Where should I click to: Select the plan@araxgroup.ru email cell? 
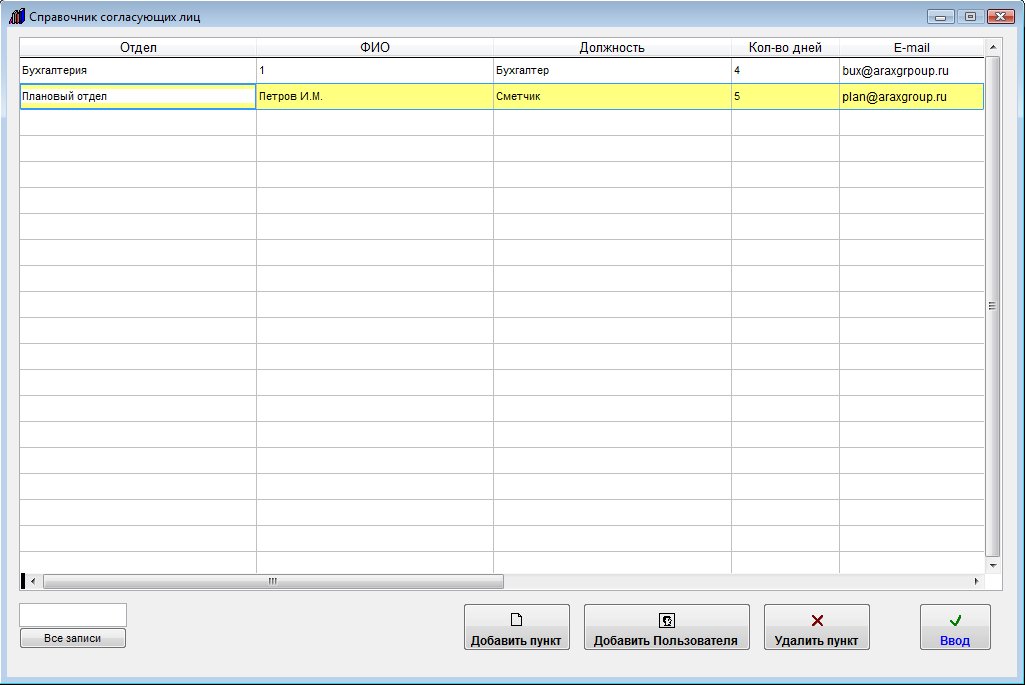[911, 96]
